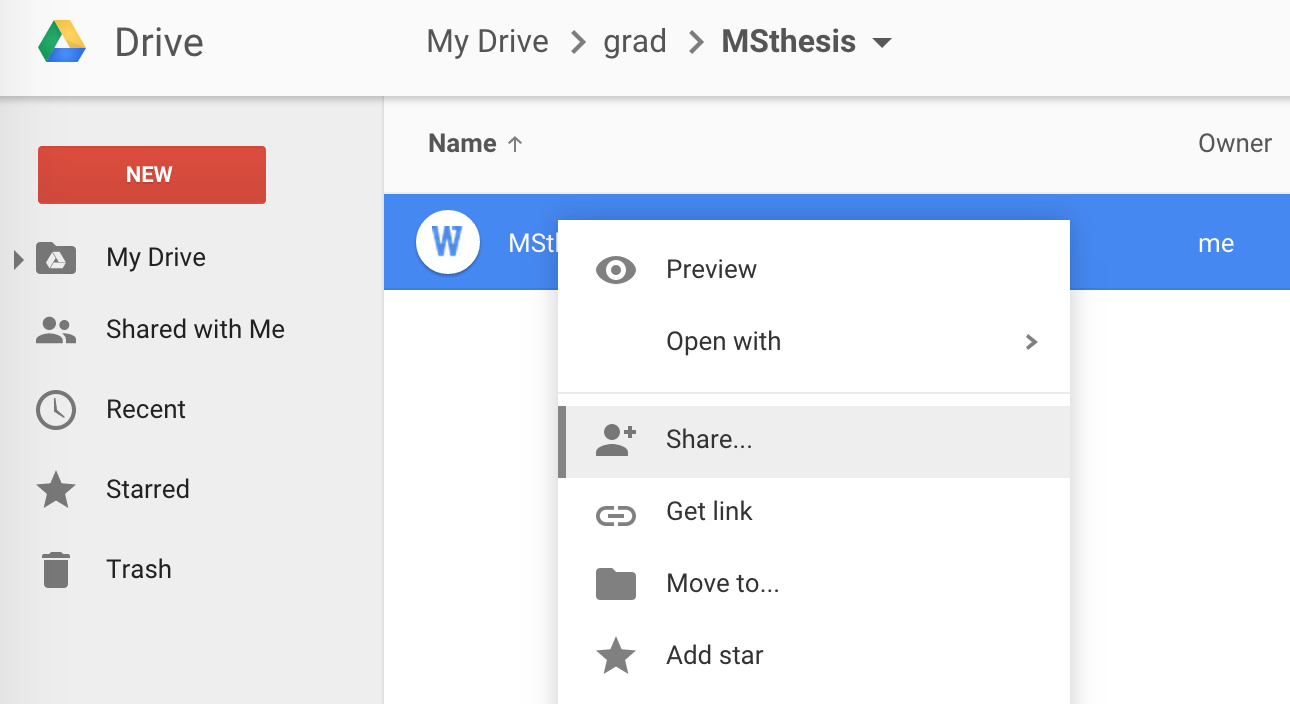Click the My Drive folder icon in sidebar
This screenshot has height=704, width=1290.
(x=56, y=258)
